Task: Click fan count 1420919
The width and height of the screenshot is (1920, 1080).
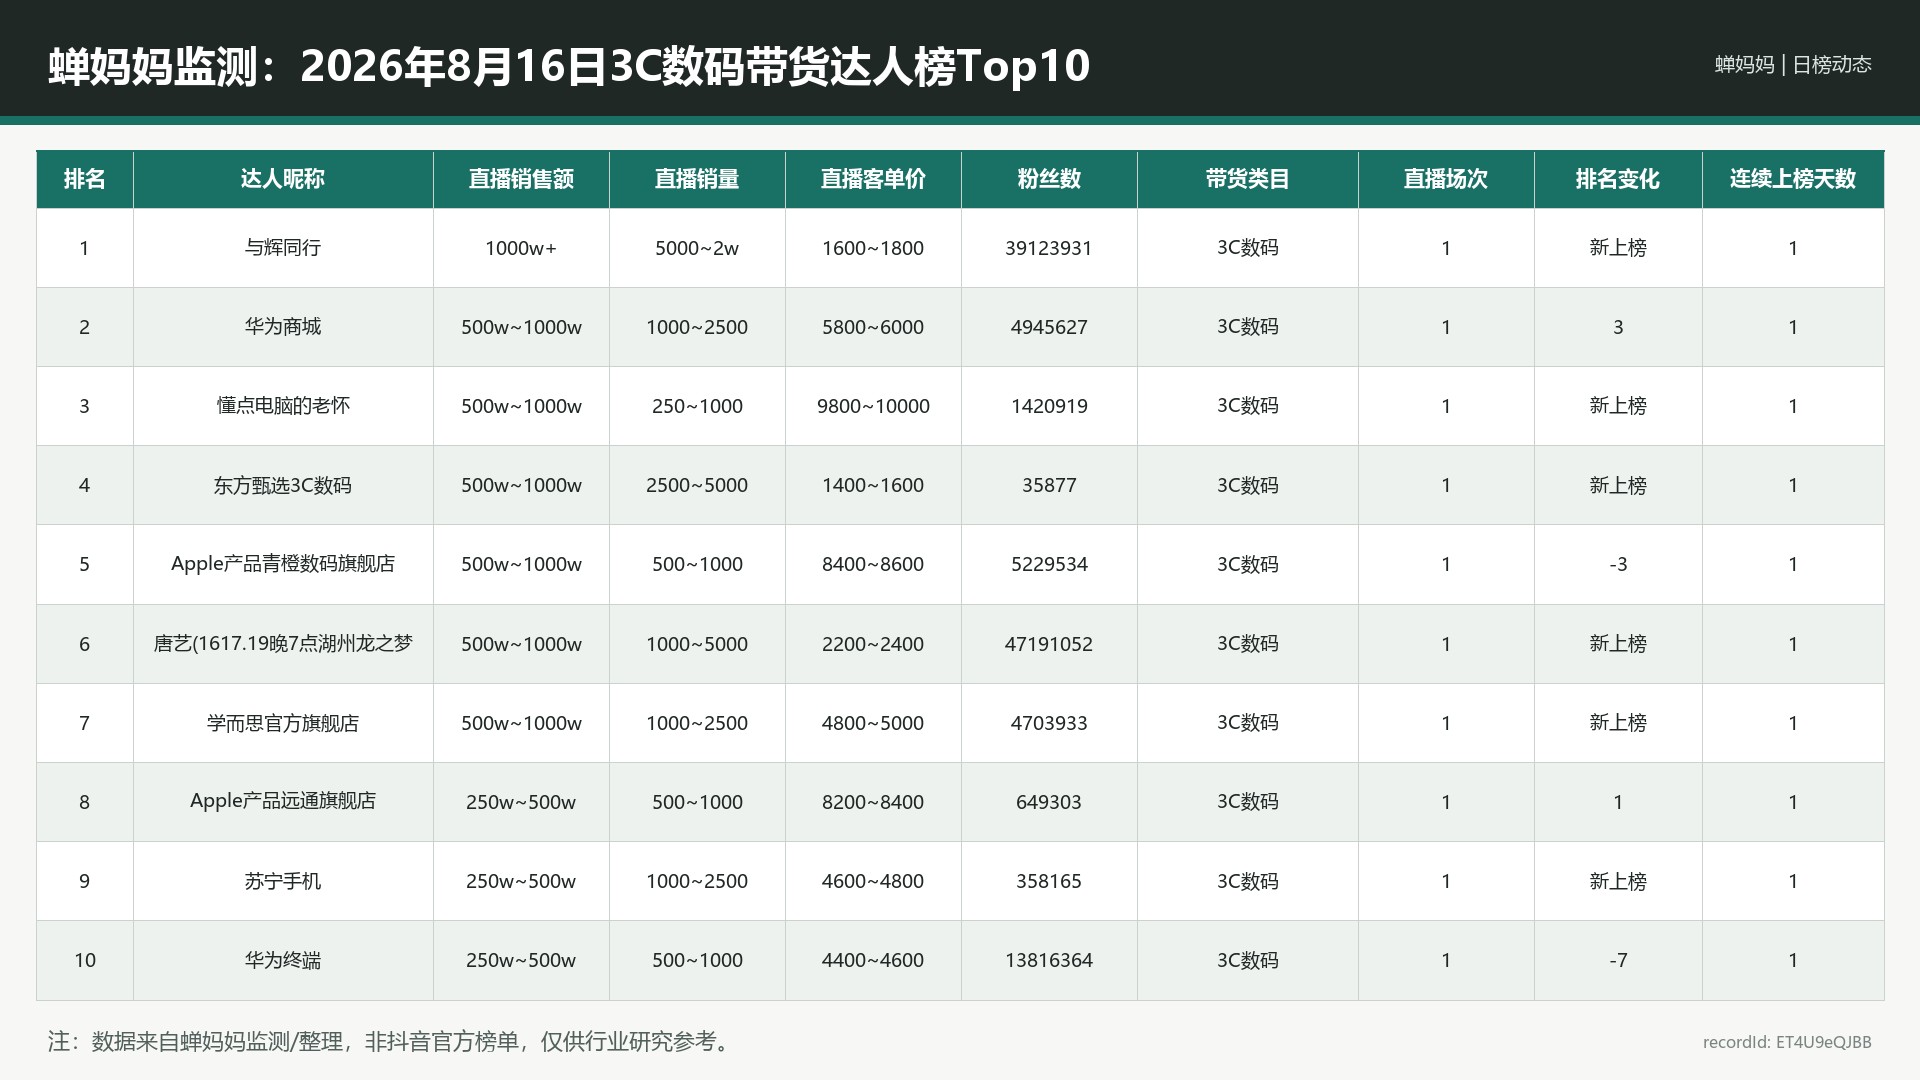Action: (1049, 406)
